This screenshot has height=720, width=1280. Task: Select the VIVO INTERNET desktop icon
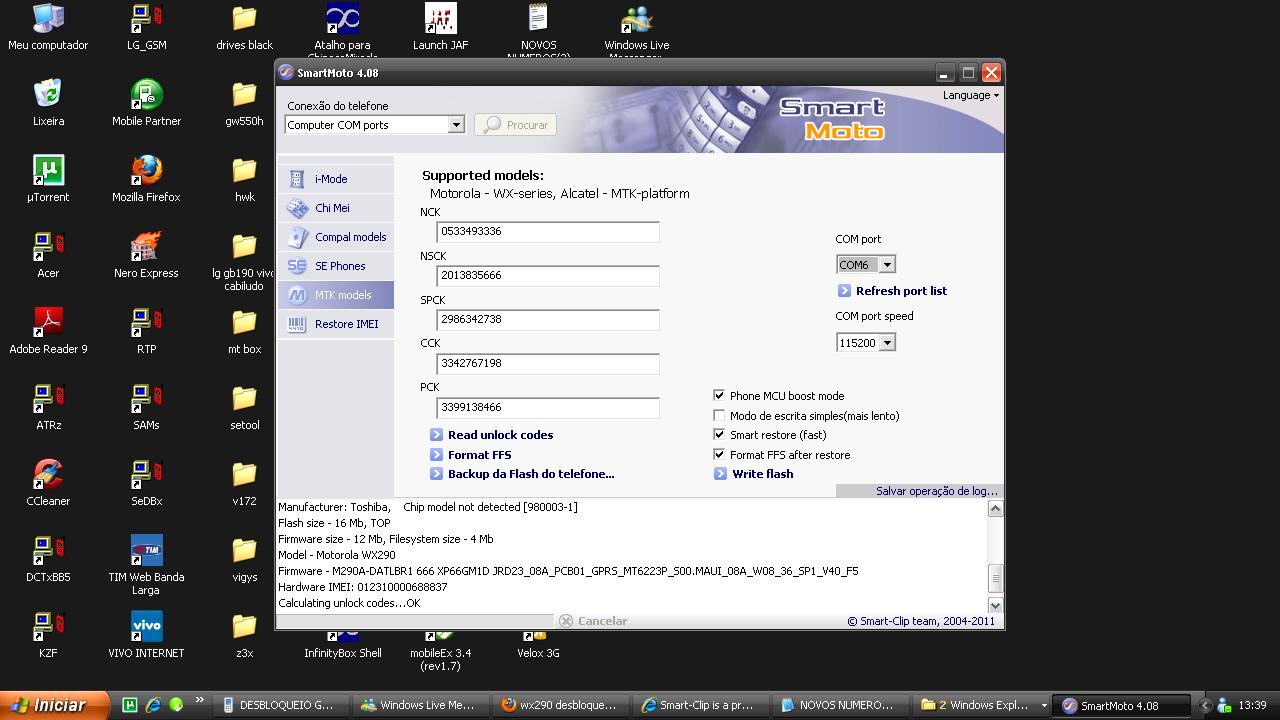pos(147,635)
